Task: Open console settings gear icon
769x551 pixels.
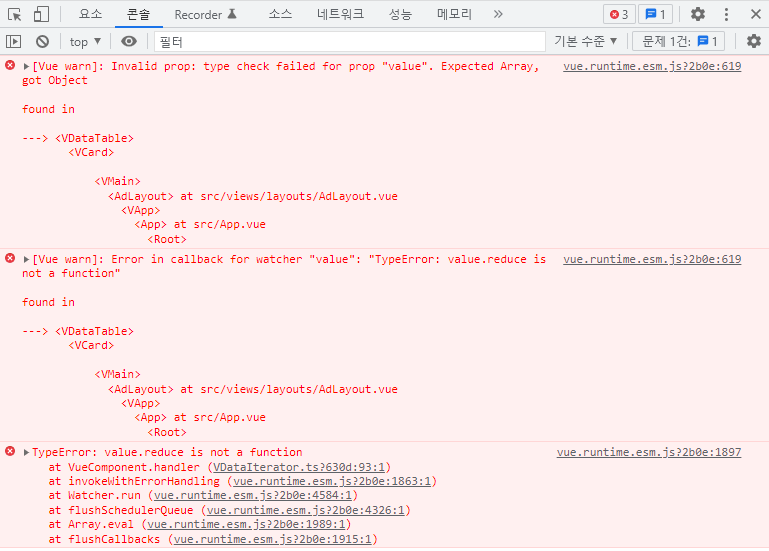Action: point(754,41)
